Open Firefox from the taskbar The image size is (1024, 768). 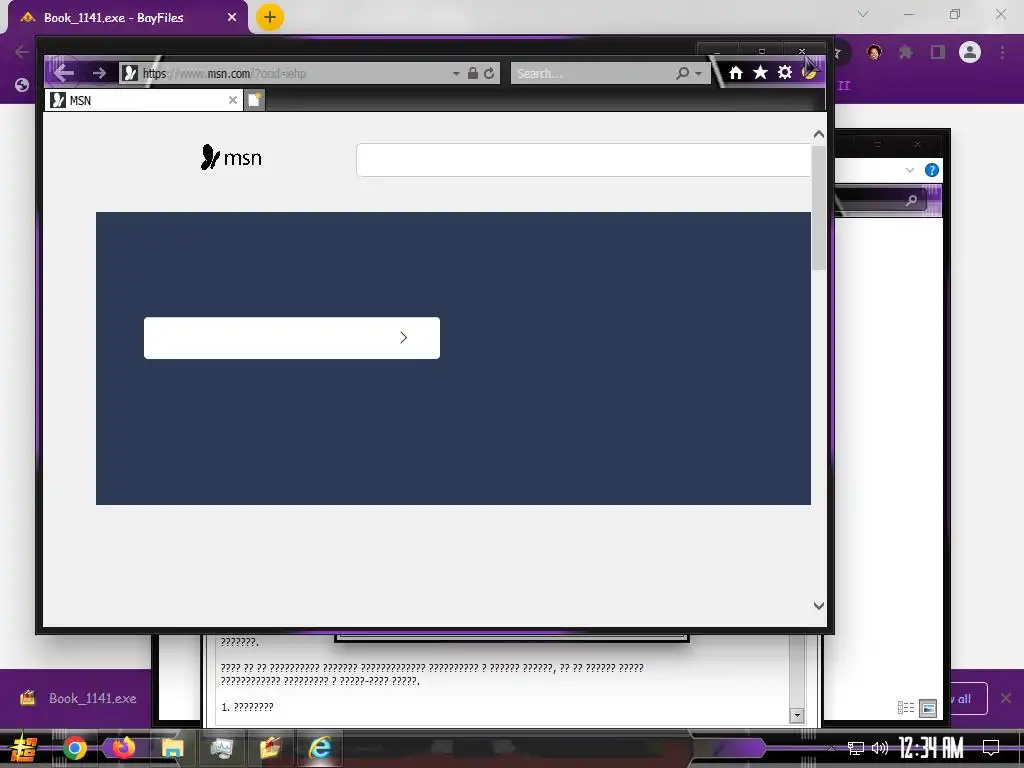point(123,748)
